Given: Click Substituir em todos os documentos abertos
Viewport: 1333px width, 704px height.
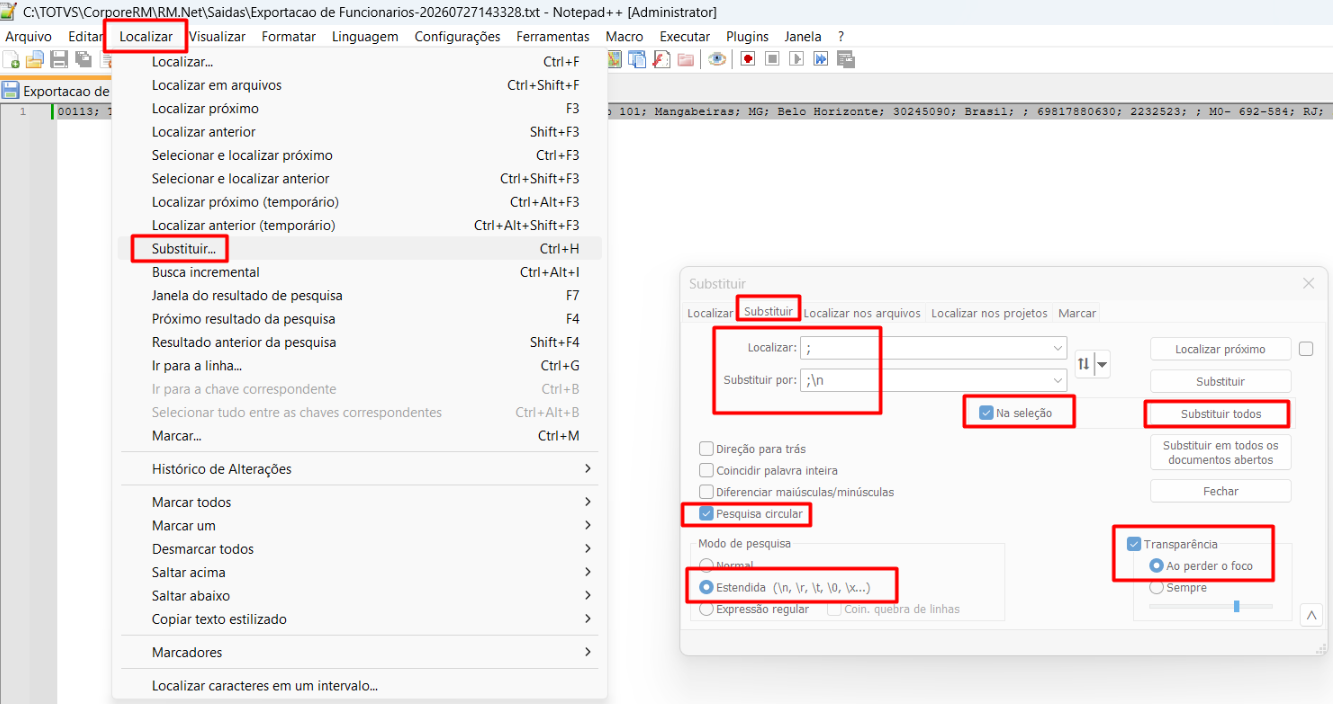Looking at the screenshot, I should tap(1220, 452).
